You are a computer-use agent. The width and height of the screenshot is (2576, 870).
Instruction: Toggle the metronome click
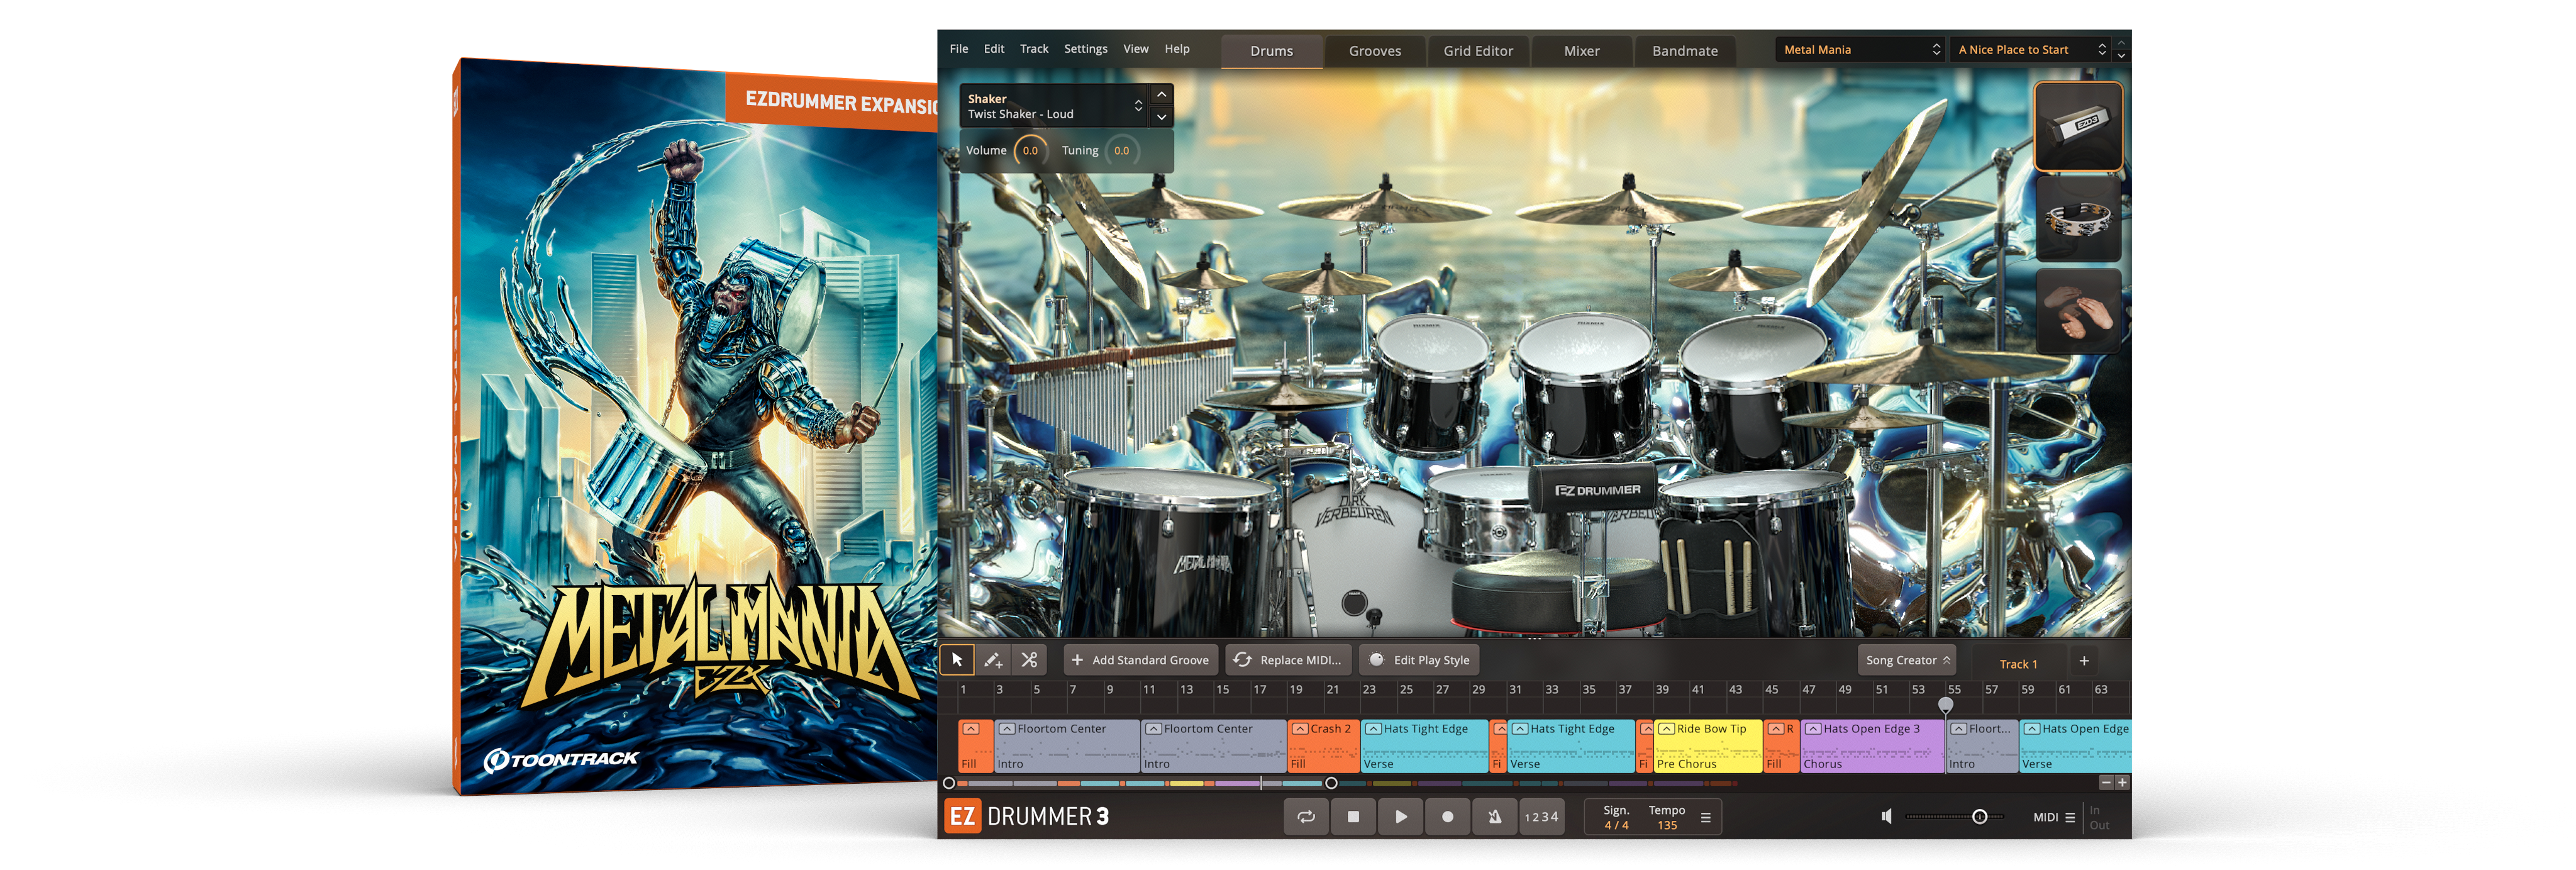[x=1494, y=817]
